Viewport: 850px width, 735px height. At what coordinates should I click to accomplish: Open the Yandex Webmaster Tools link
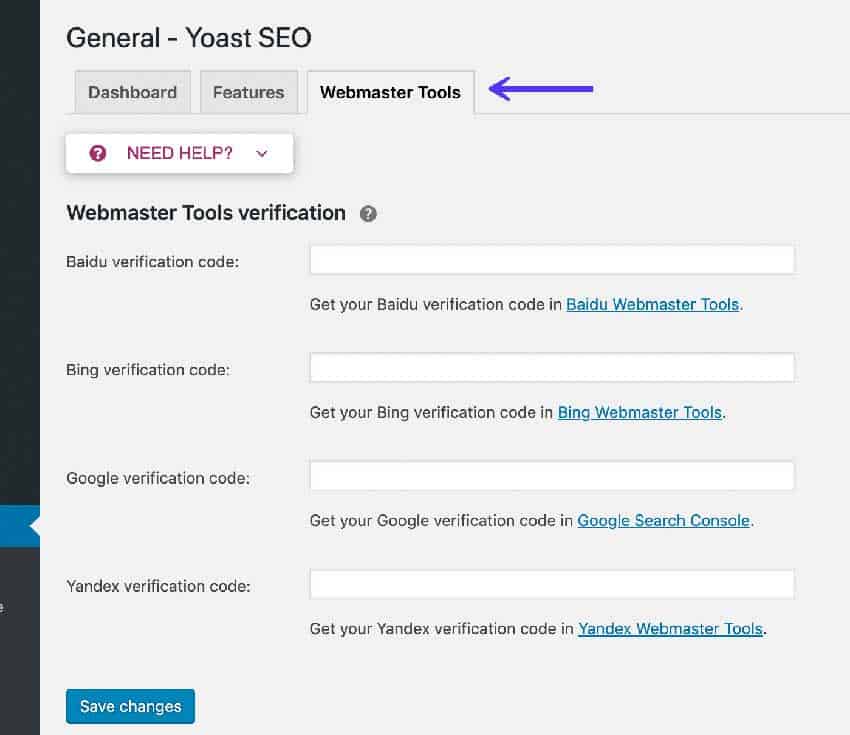(x=670, y=628)
